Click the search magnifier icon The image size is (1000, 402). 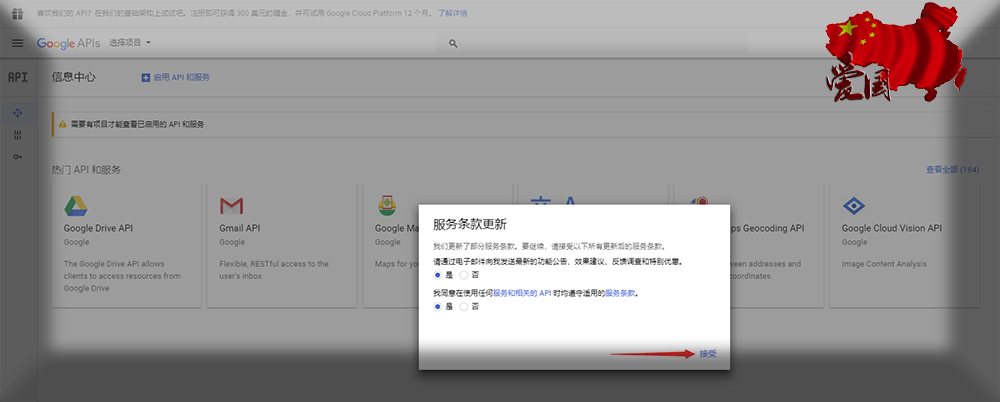click(x=453, y=43)
